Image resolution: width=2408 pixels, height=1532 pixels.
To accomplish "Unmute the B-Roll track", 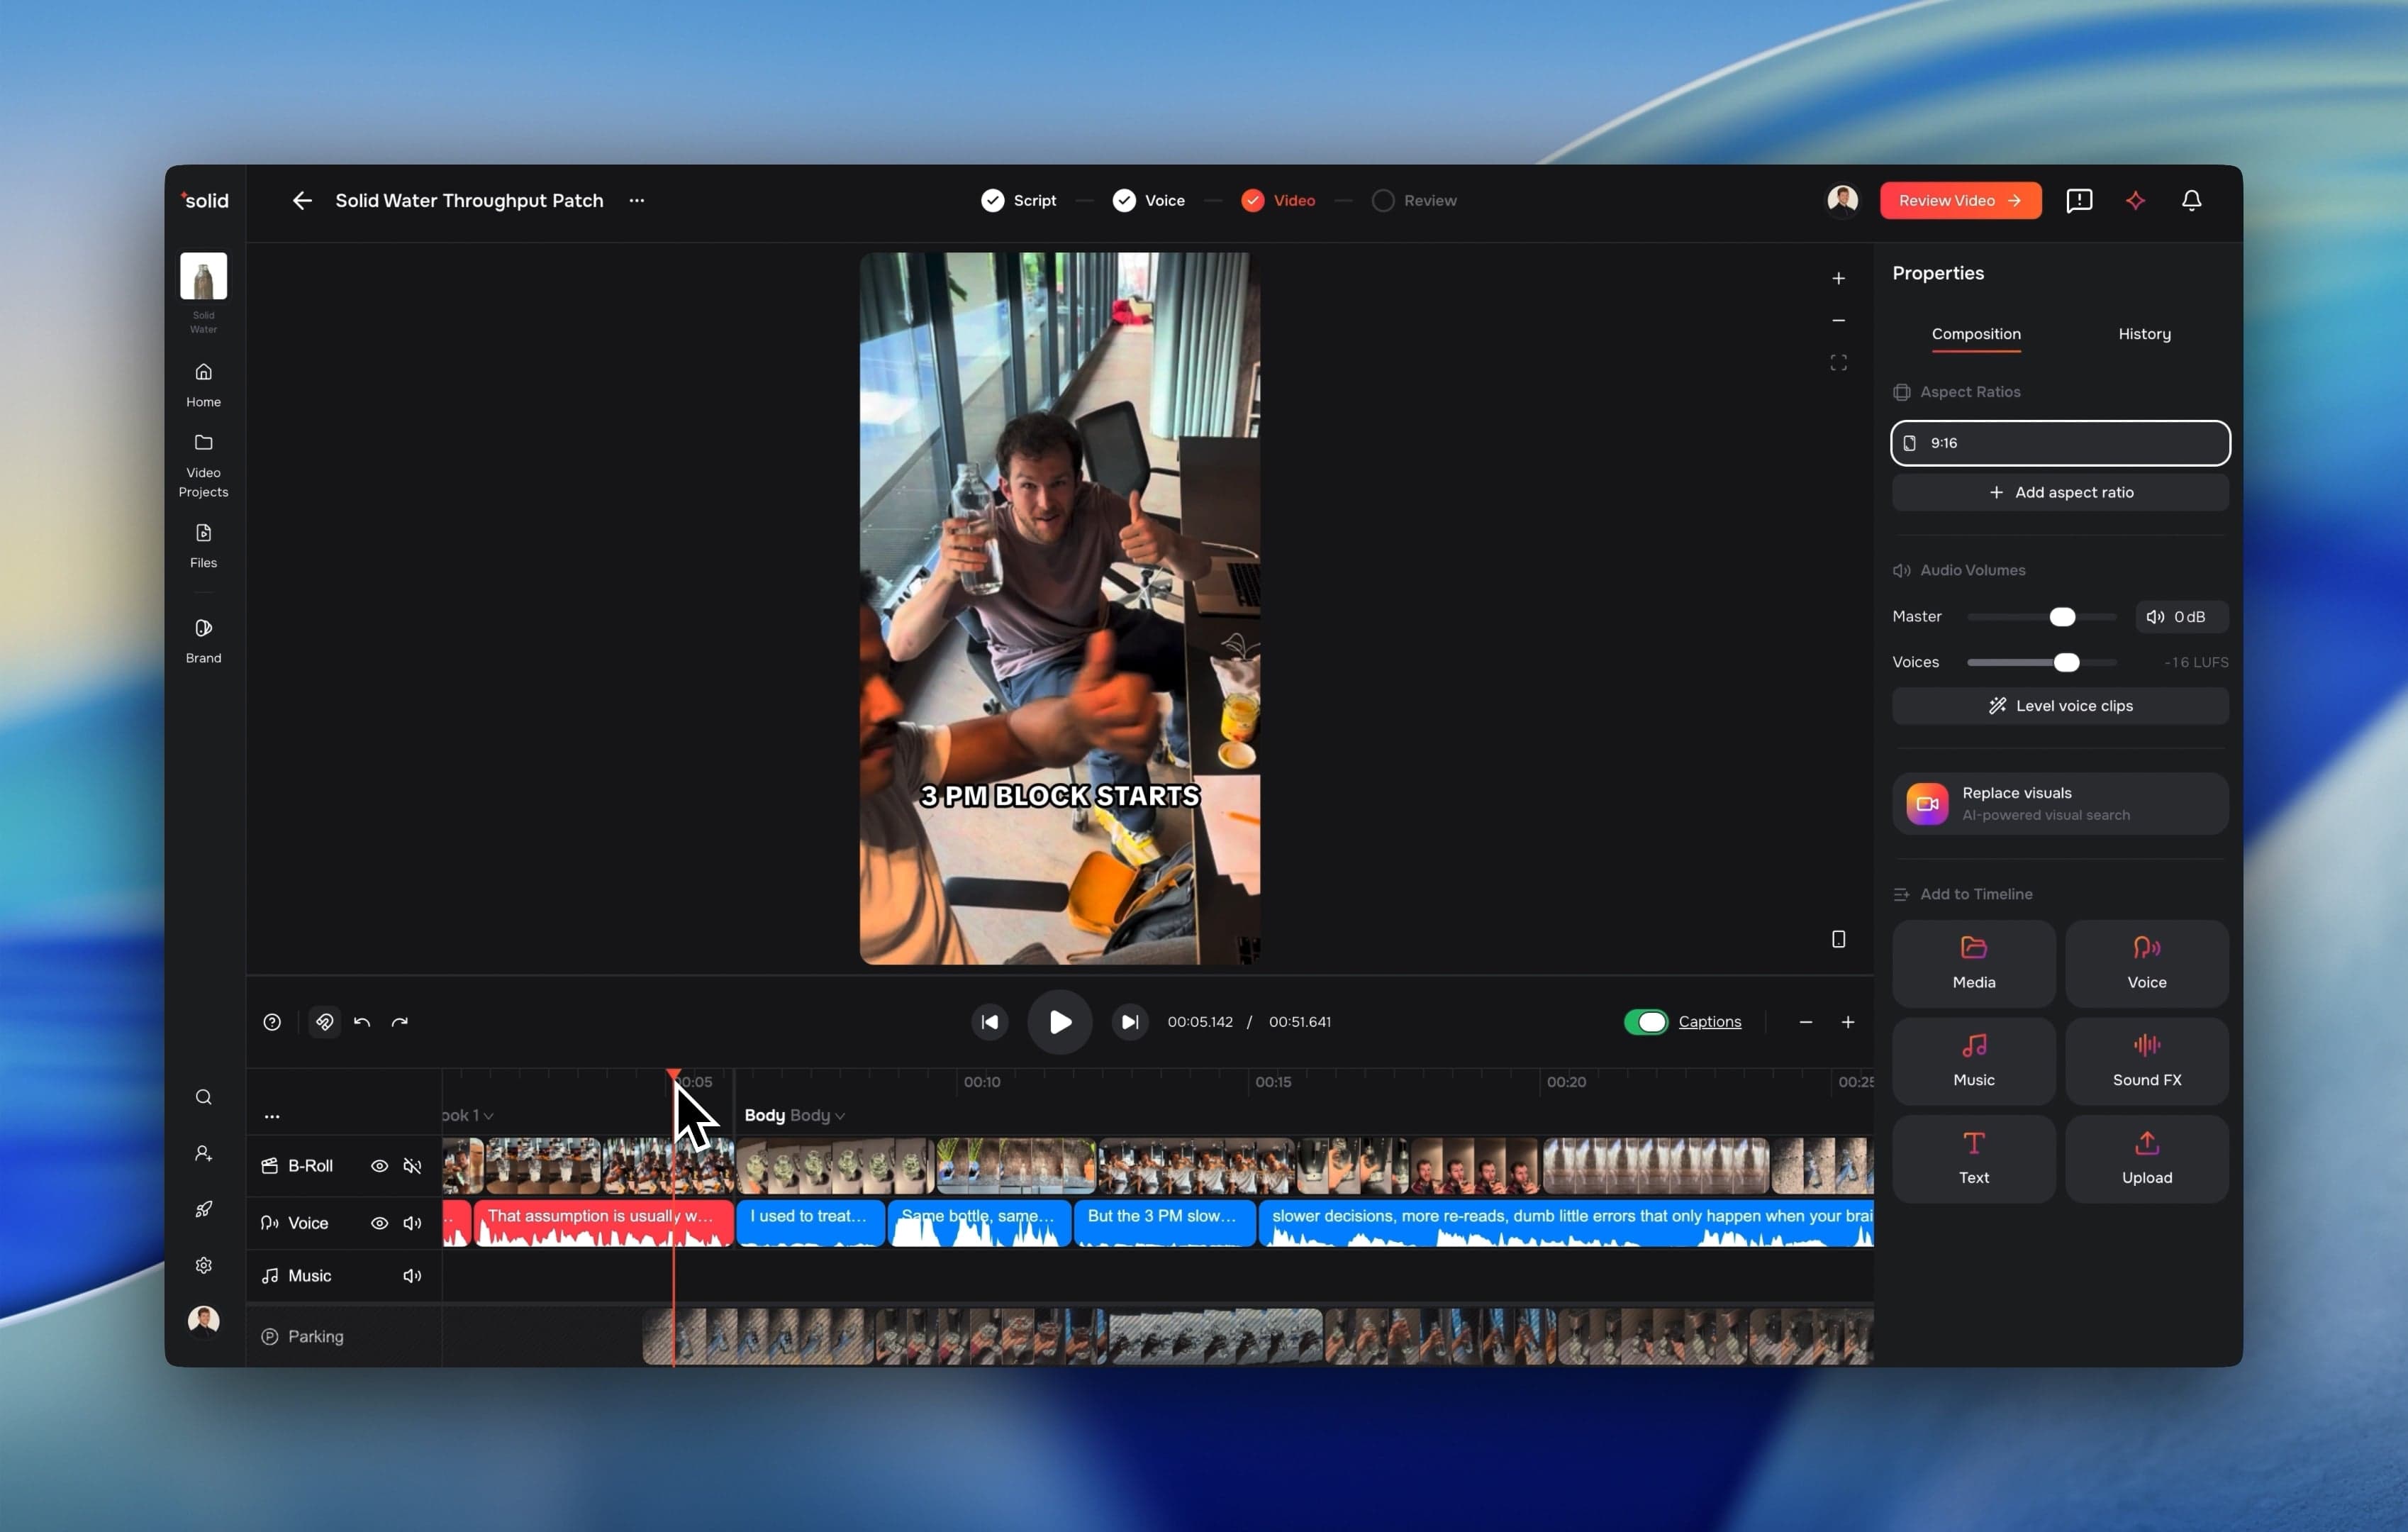I will click(x=412, y=1166).
